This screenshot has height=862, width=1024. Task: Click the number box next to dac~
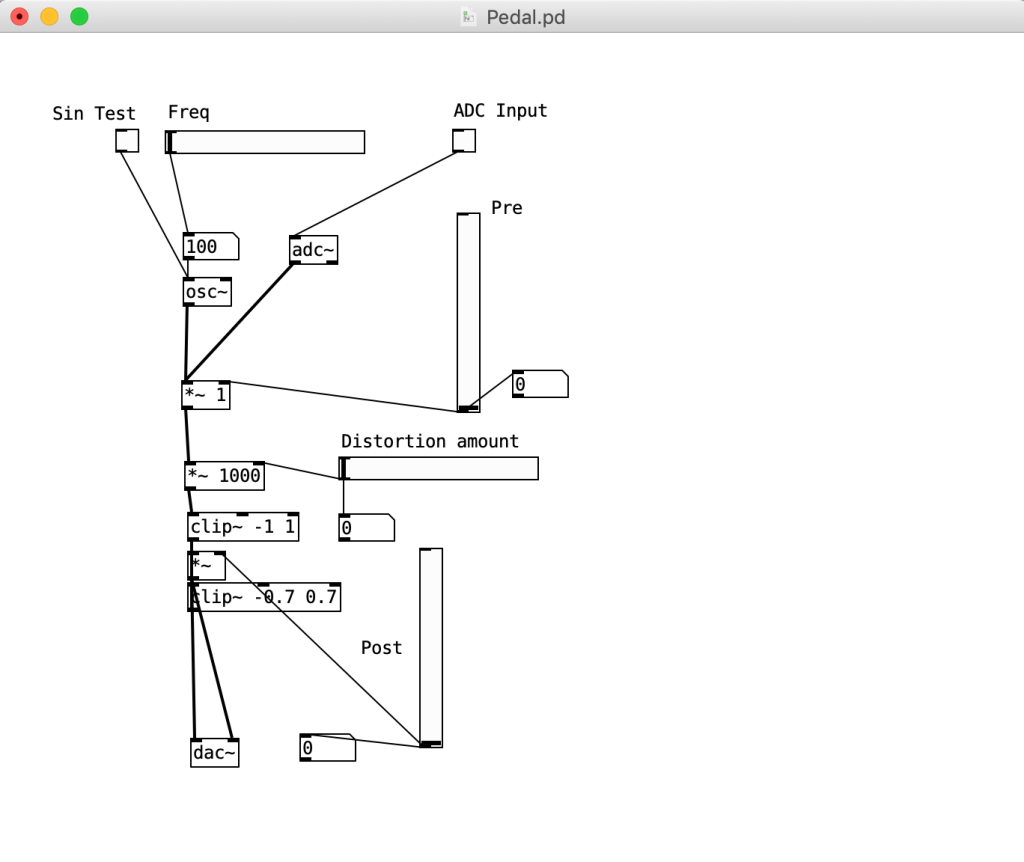(327, 748)
